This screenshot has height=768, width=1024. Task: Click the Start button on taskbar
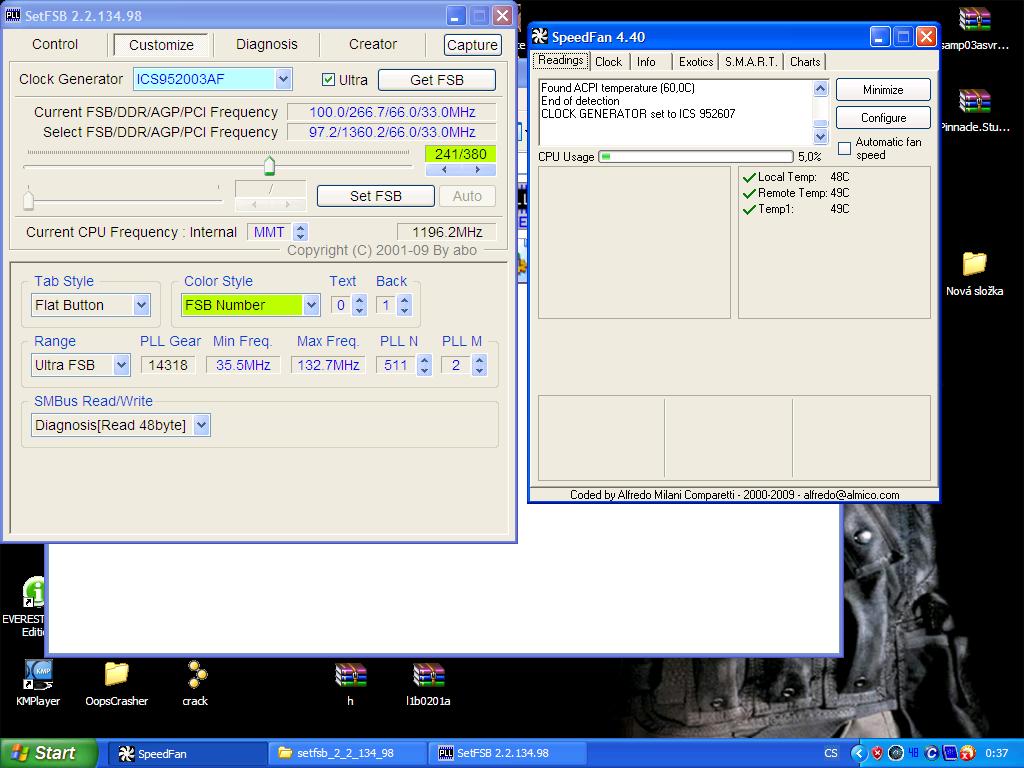point(49,753)
